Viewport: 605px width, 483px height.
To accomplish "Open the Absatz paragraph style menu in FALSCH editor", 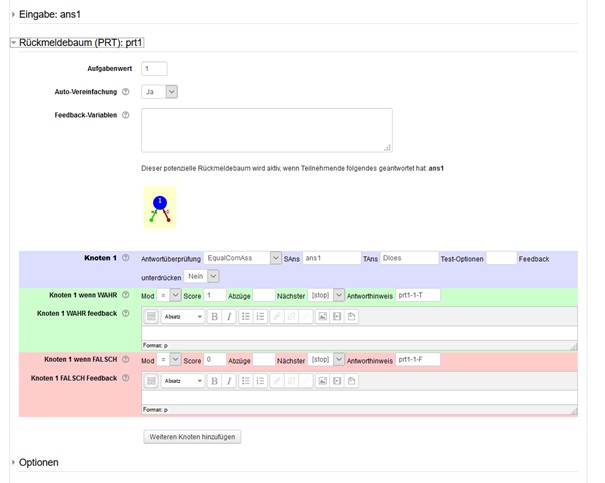I will coord(182,380).
